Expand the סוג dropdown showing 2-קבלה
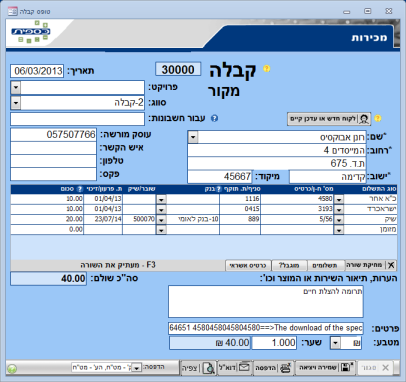Screen dimensions: 406x382 point(16,103)
